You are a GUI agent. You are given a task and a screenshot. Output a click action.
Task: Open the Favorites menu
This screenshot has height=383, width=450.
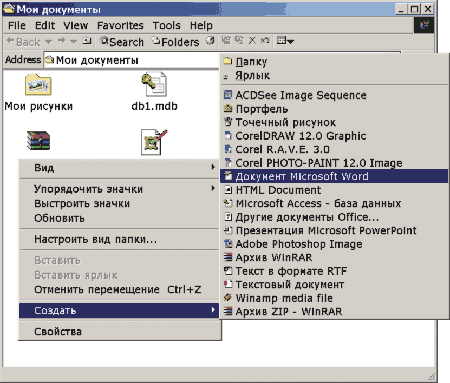pyautogui.click(x=120, y=25)
